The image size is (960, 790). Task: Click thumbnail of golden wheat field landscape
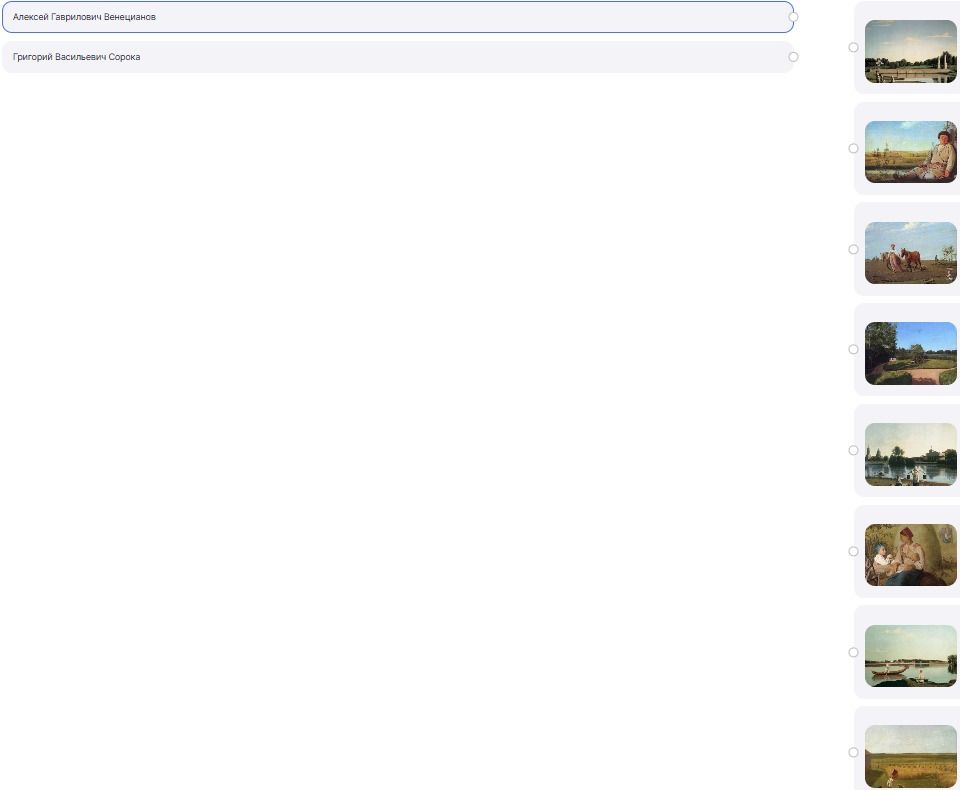click(x=910, y=756)
